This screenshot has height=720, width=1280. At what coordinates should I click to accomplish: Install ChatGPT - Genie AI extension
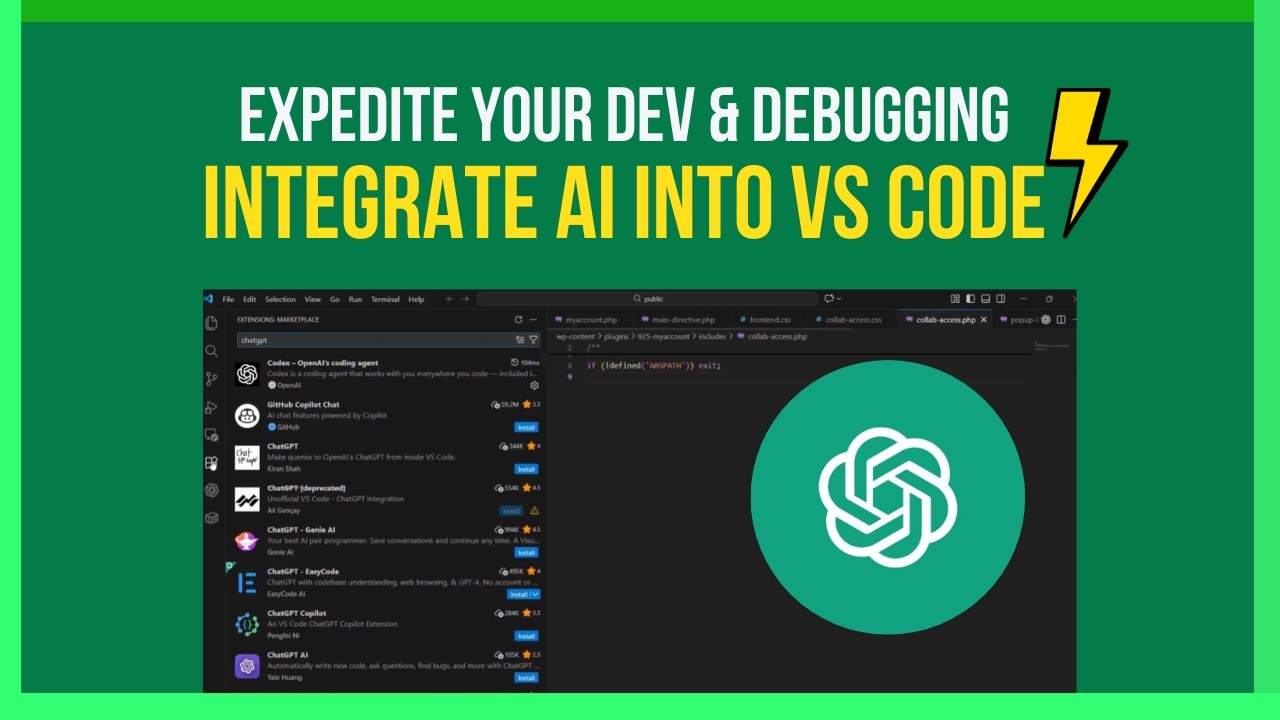click(526, 552)
